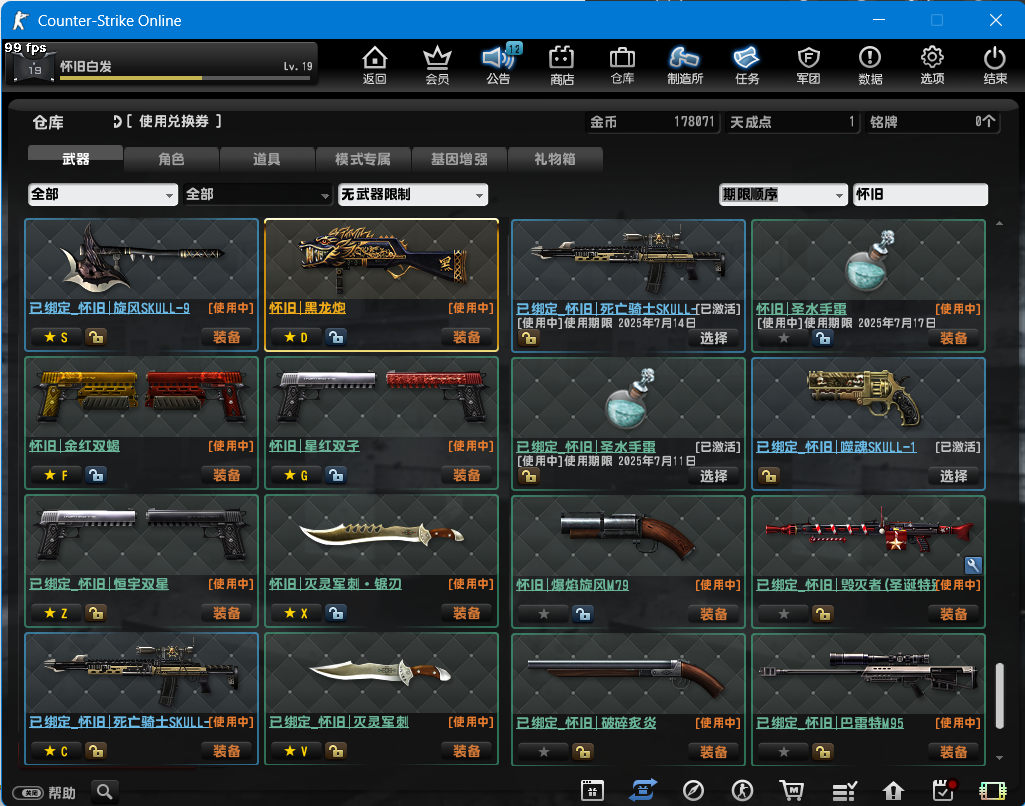Open the calendar check icon with red dot
This screenshot has height=806, width=1025.
pyautogui.click(x=944, y=790)
